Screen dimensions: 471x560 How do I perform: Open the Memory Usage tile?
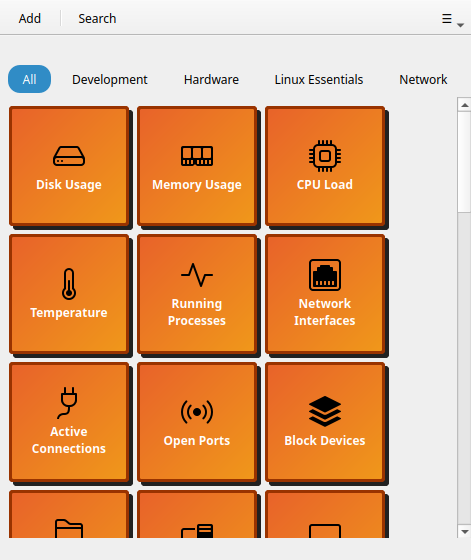[197, 166]
